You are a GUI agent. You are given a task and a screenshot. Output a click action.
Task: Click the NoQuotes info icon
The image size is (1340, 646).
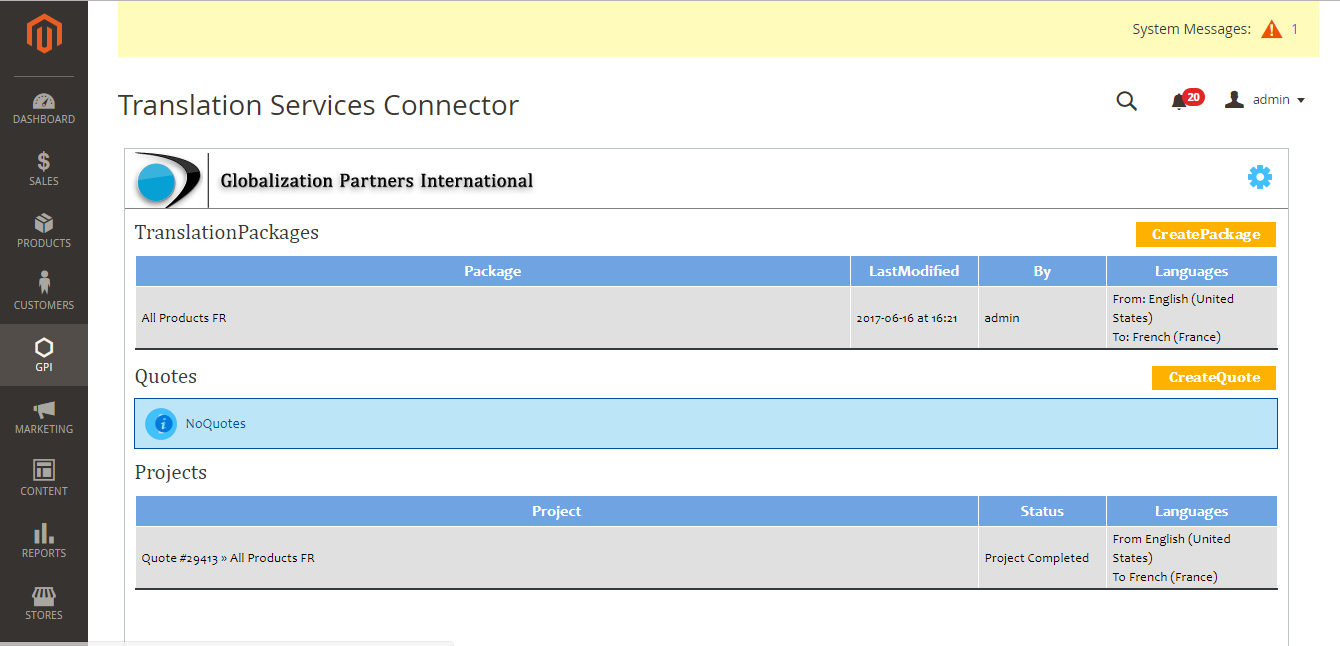161,424
